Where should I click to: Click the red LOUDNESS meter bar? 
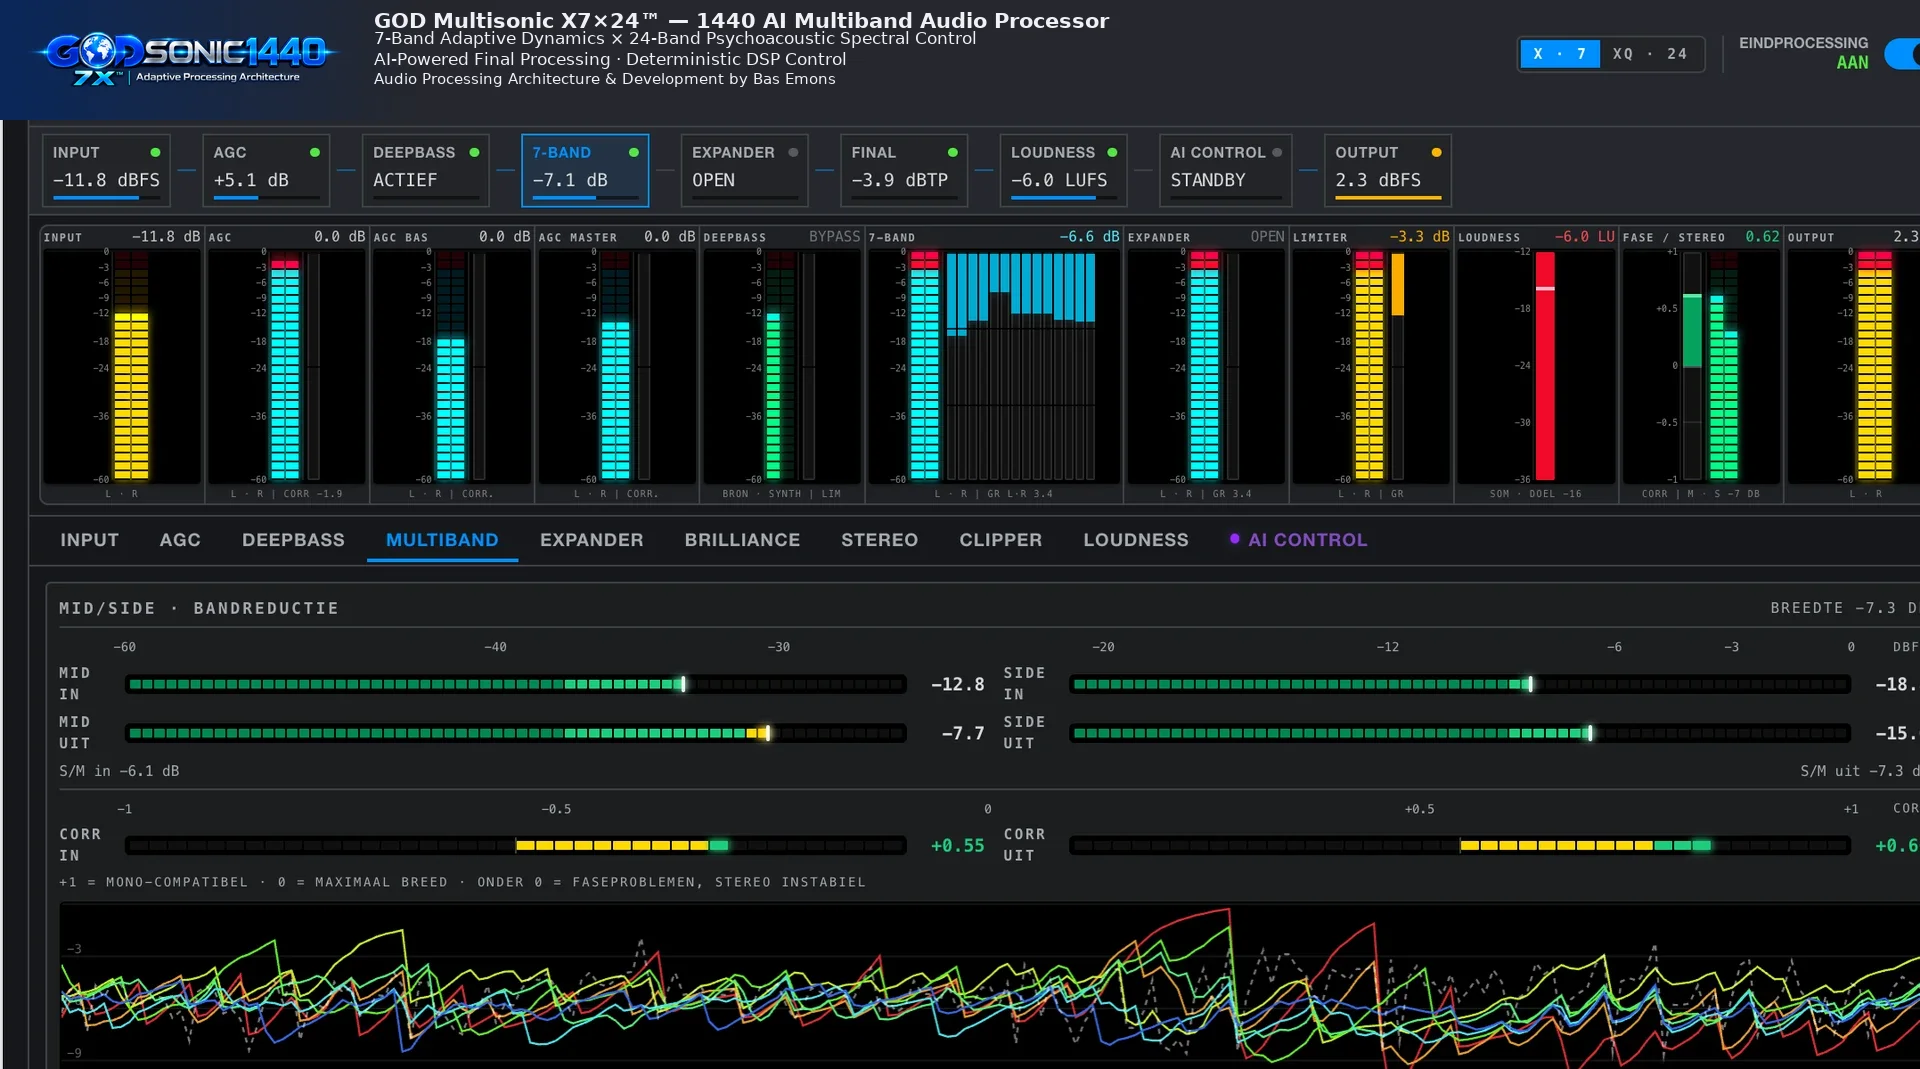tap(1545, 366)
